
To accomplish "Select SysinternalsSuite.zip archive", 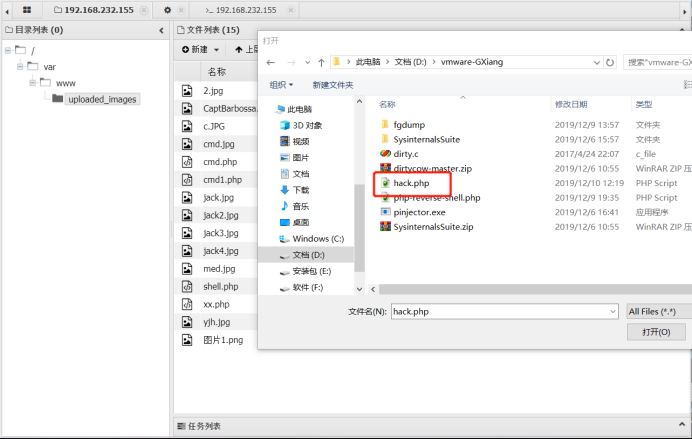I will point(433,227).
